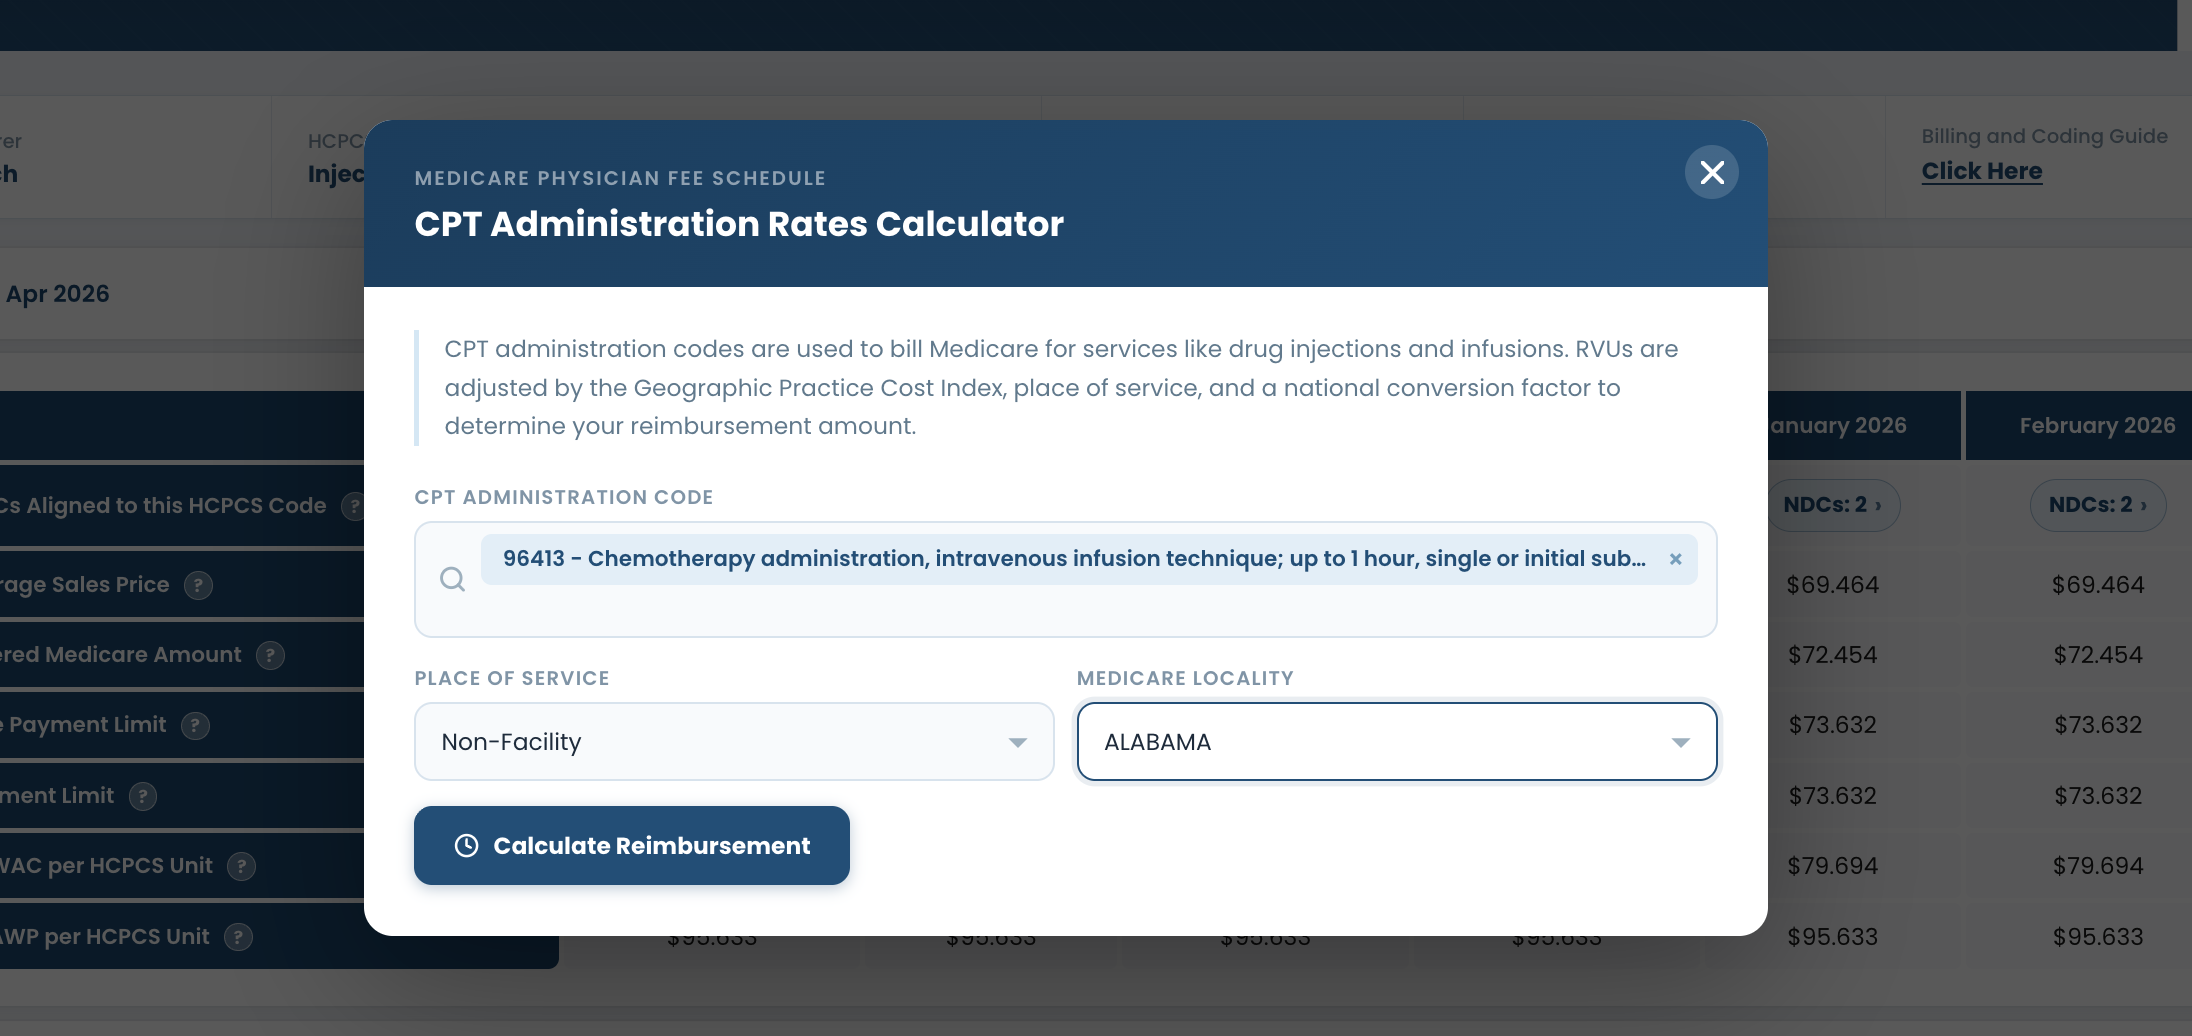Click the February 2026 column header
This screenshot has height=1036, width=2192.
tap(2097, 426)
